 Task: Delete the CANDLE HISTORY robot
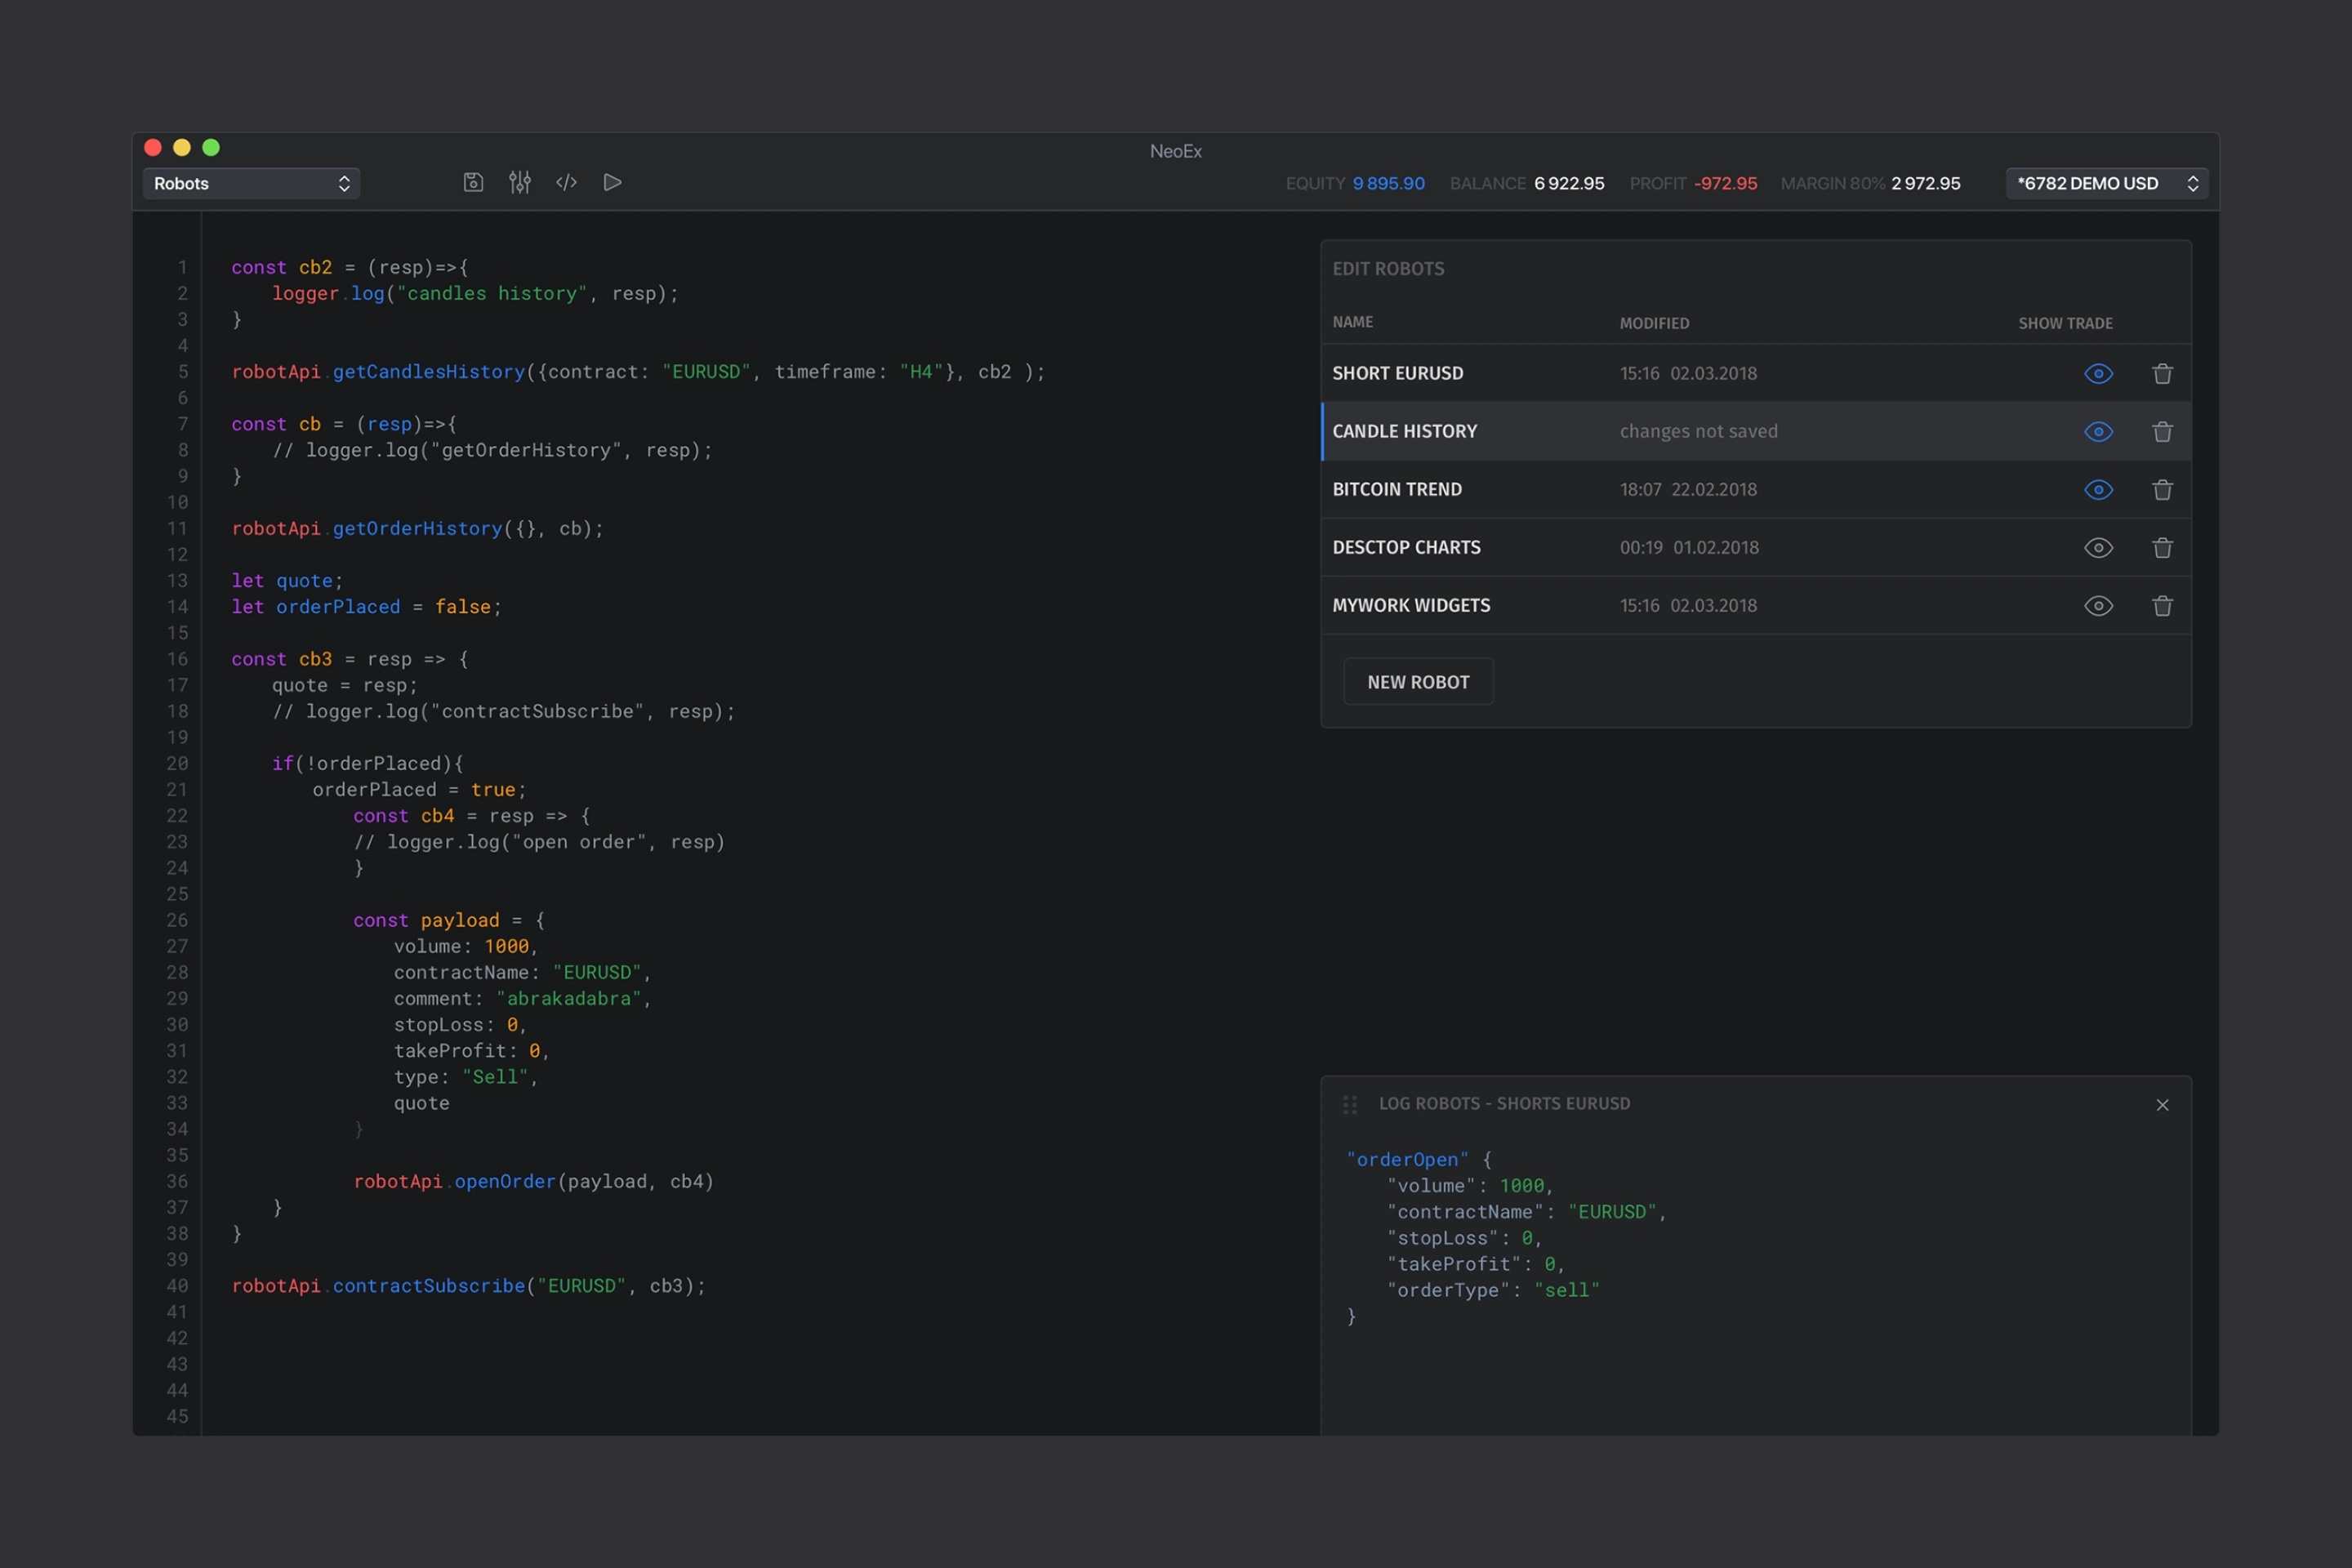pyautogui.click(x=2162, y=431)
